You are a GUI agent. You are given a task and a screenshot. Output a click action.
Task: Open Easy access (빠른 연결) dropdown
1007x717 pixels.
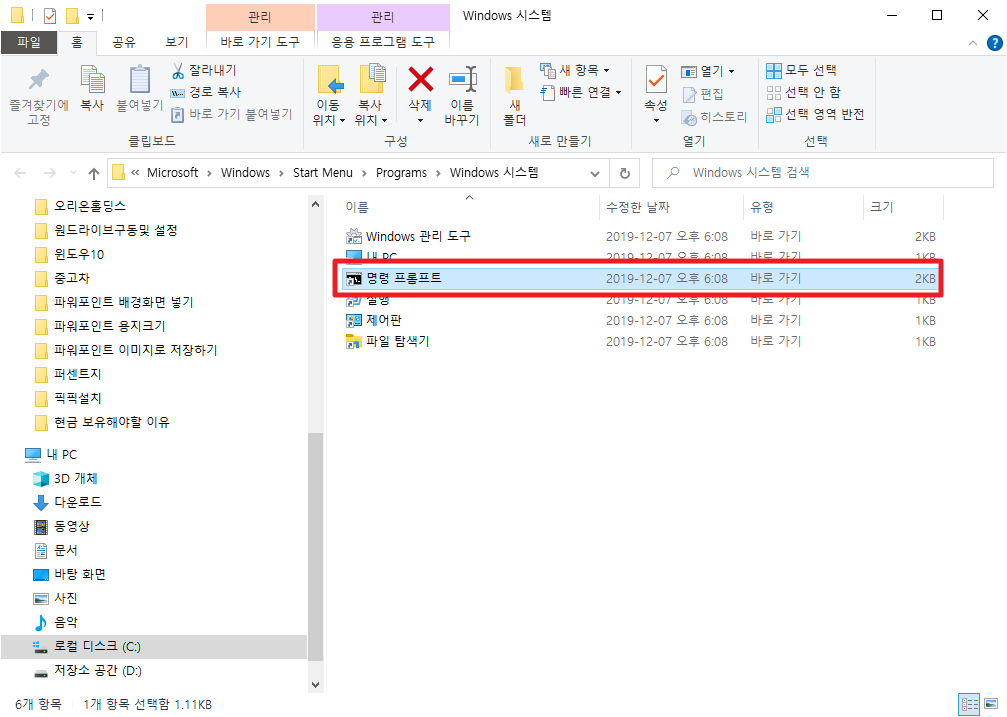[x=581, y=93]
